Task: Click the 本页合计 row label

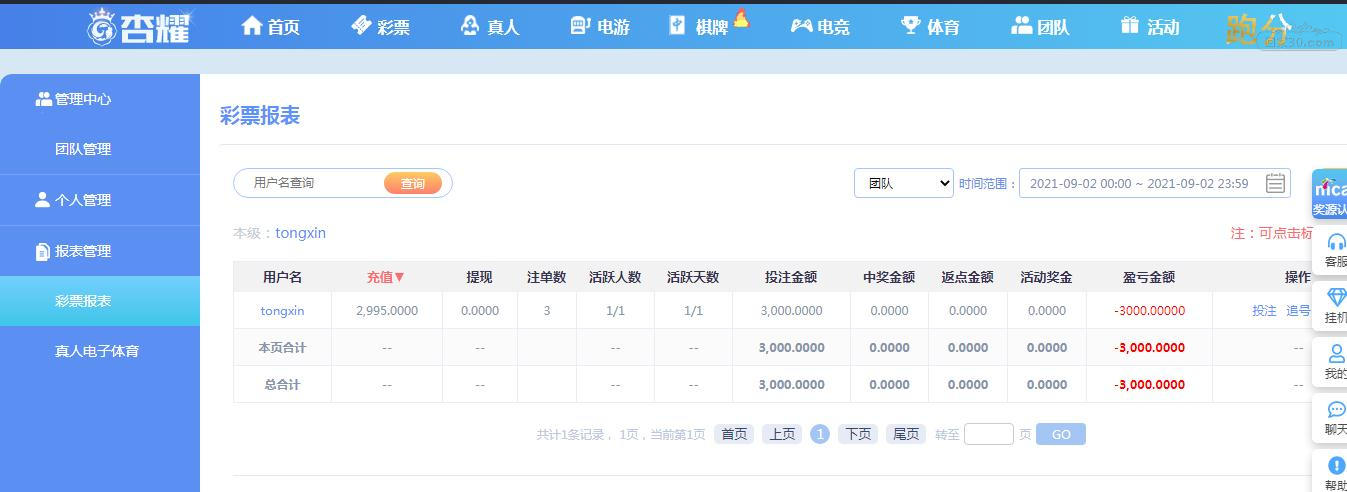Action: tap(282, 348)
